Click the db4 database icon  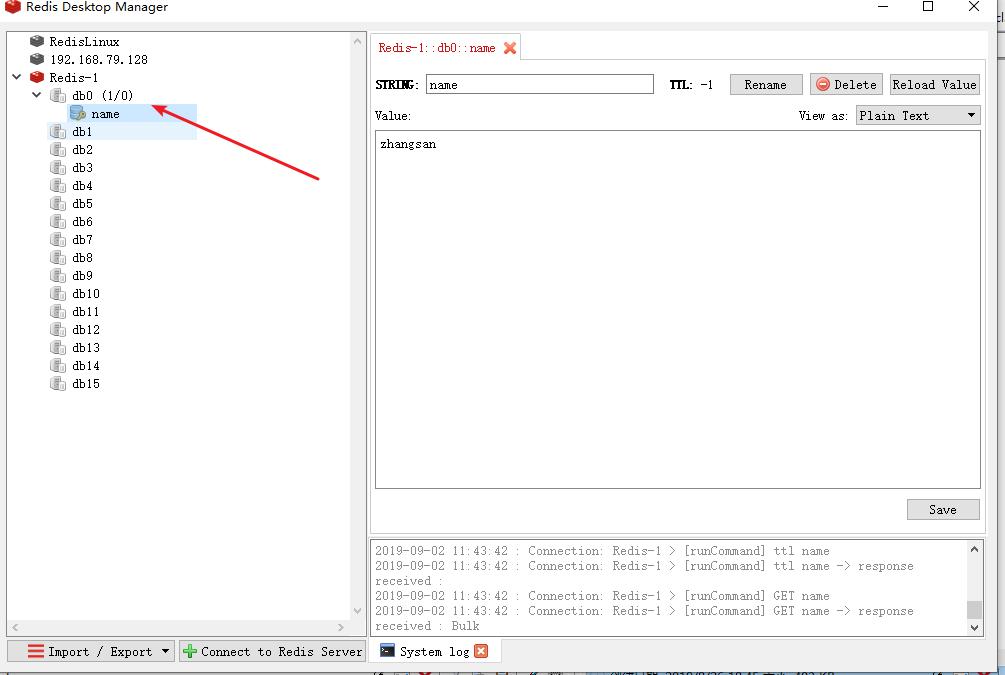[x=58, y=185]
